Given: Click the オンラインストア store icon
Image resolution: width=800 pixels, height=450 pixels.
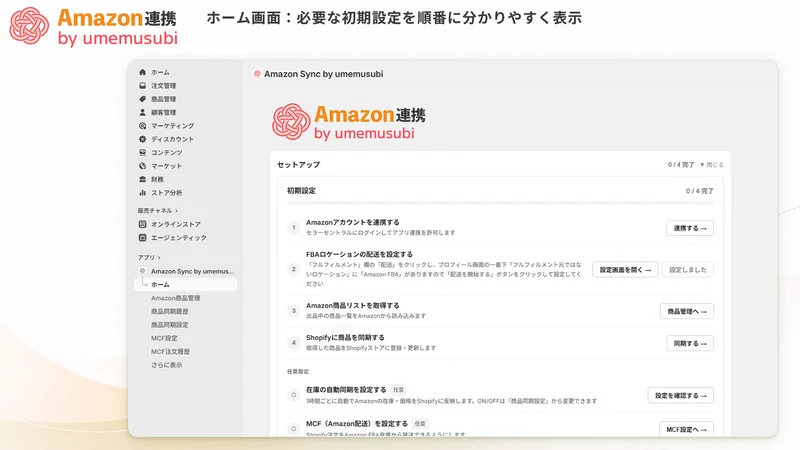Looking at the screenshot, I should tap(142, 224).
